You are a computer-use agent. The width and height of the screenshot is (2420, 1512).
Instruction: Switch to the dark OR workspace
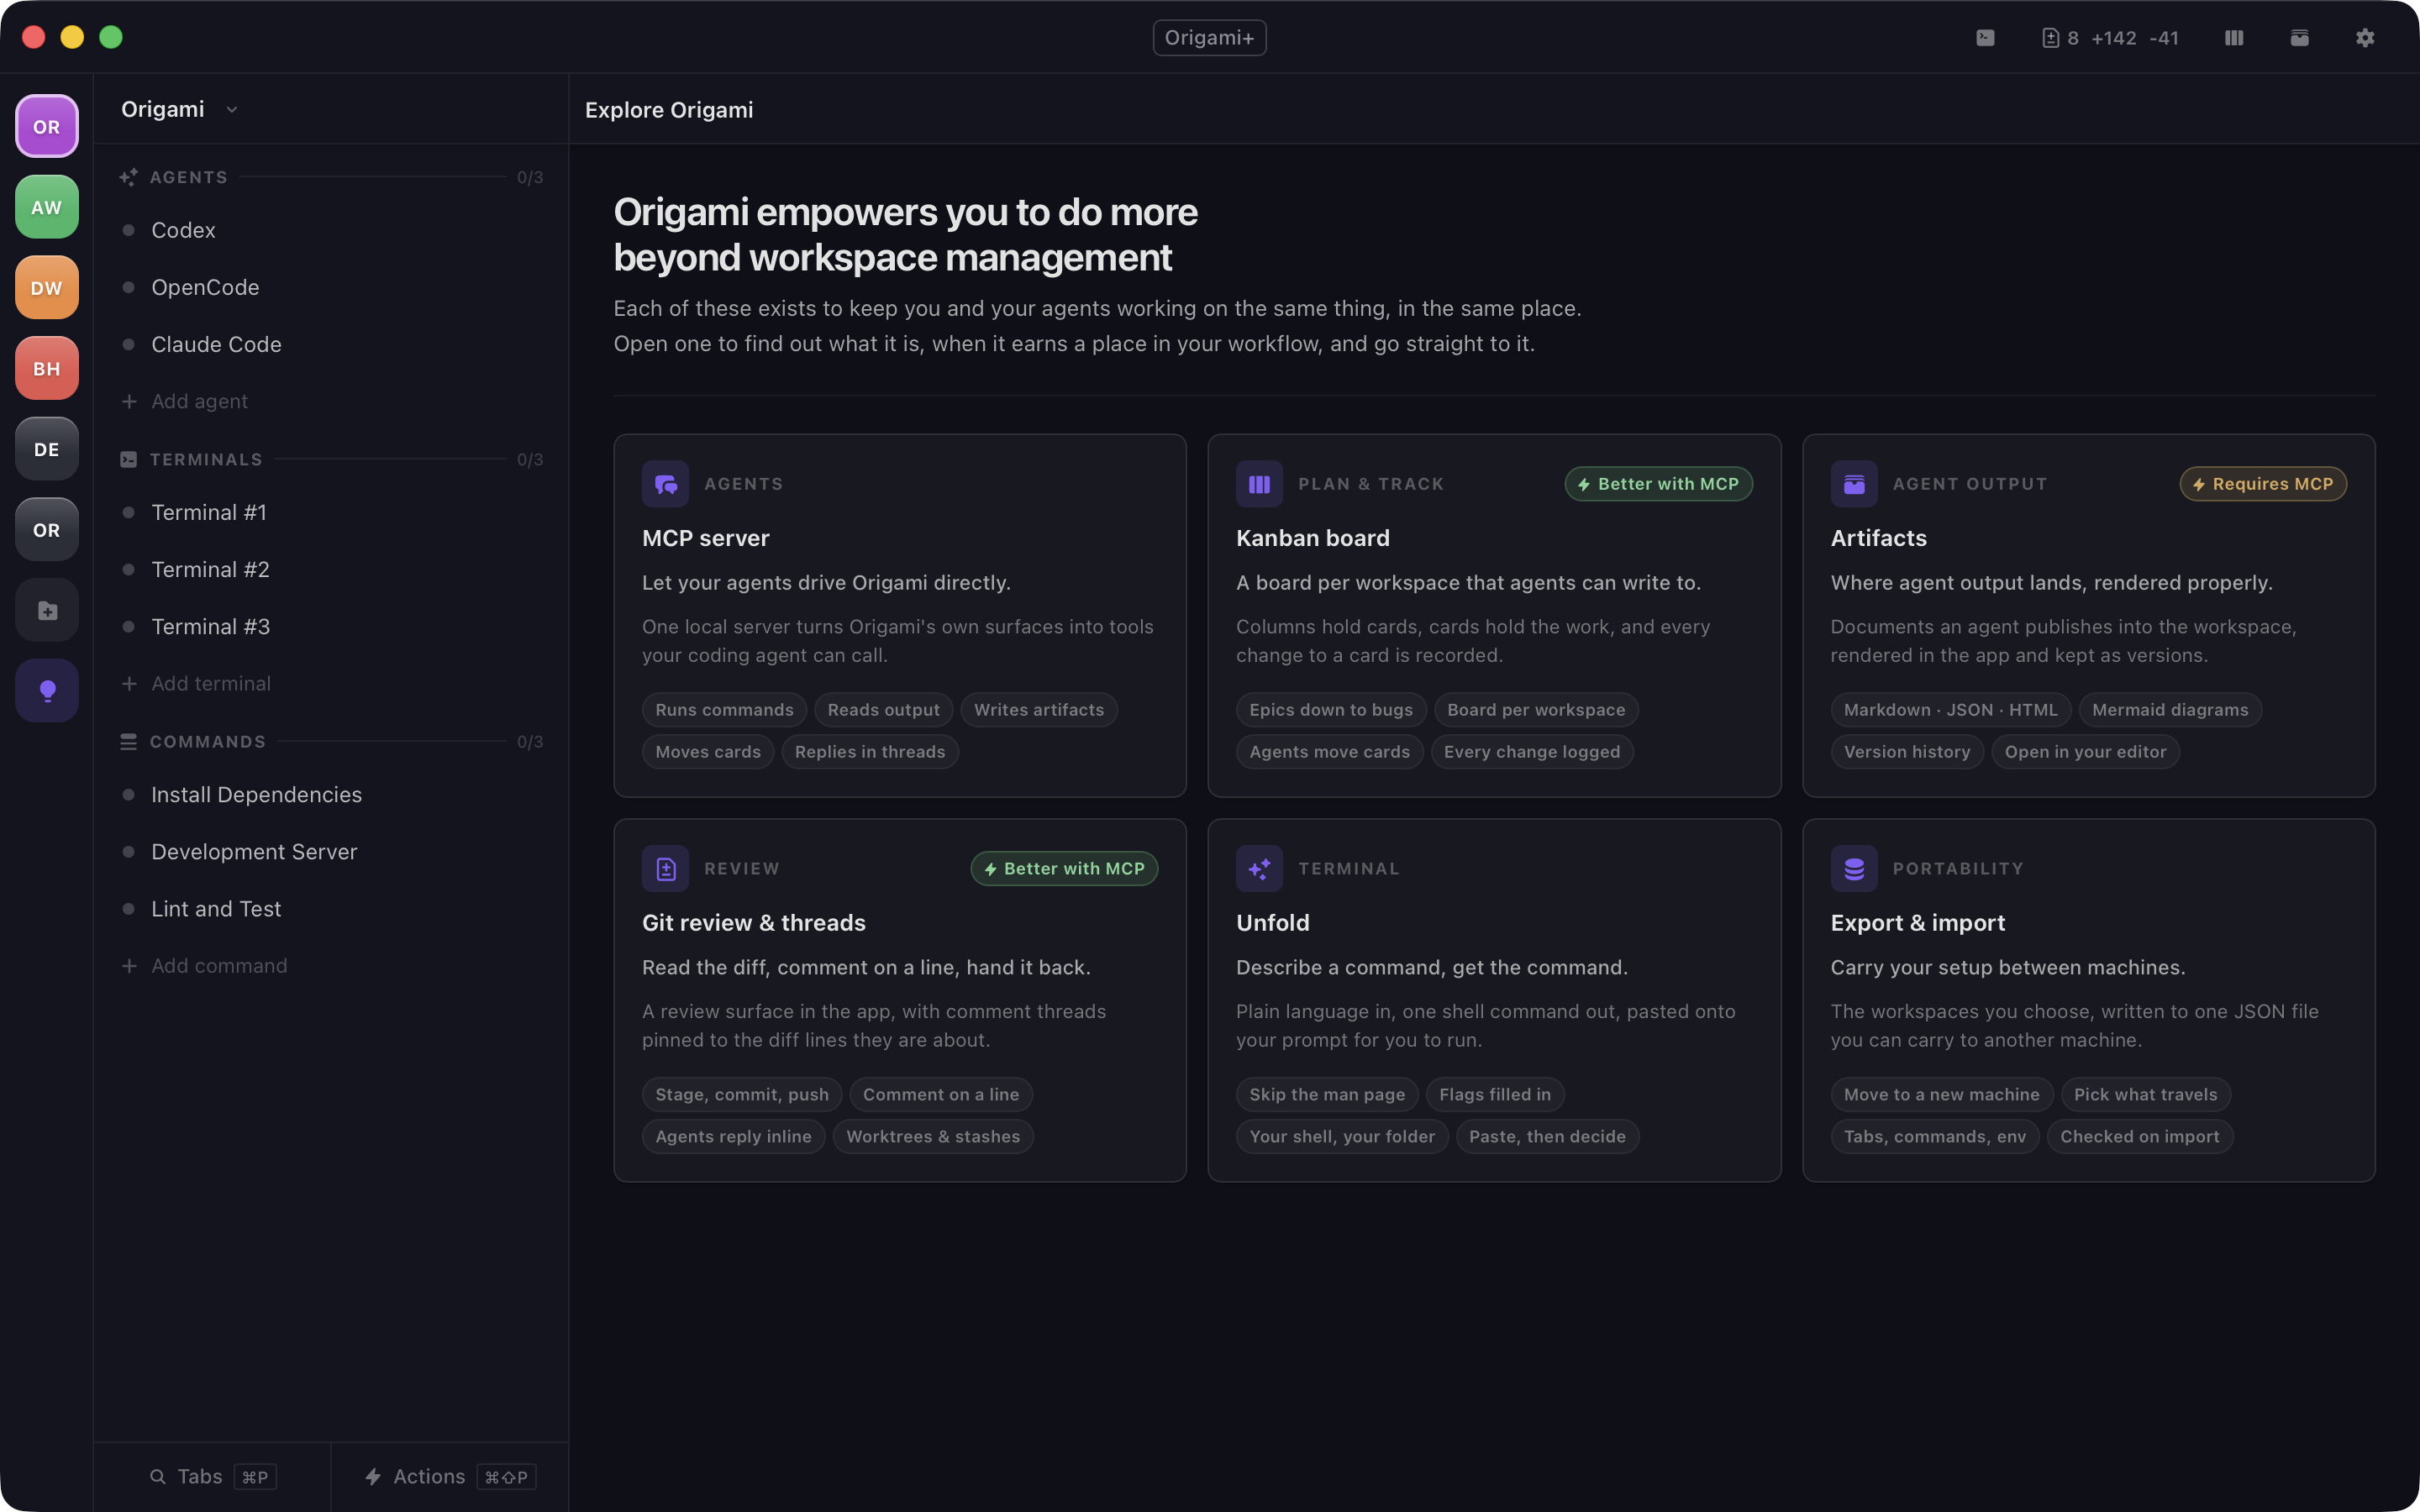click(x=47, y=530)
